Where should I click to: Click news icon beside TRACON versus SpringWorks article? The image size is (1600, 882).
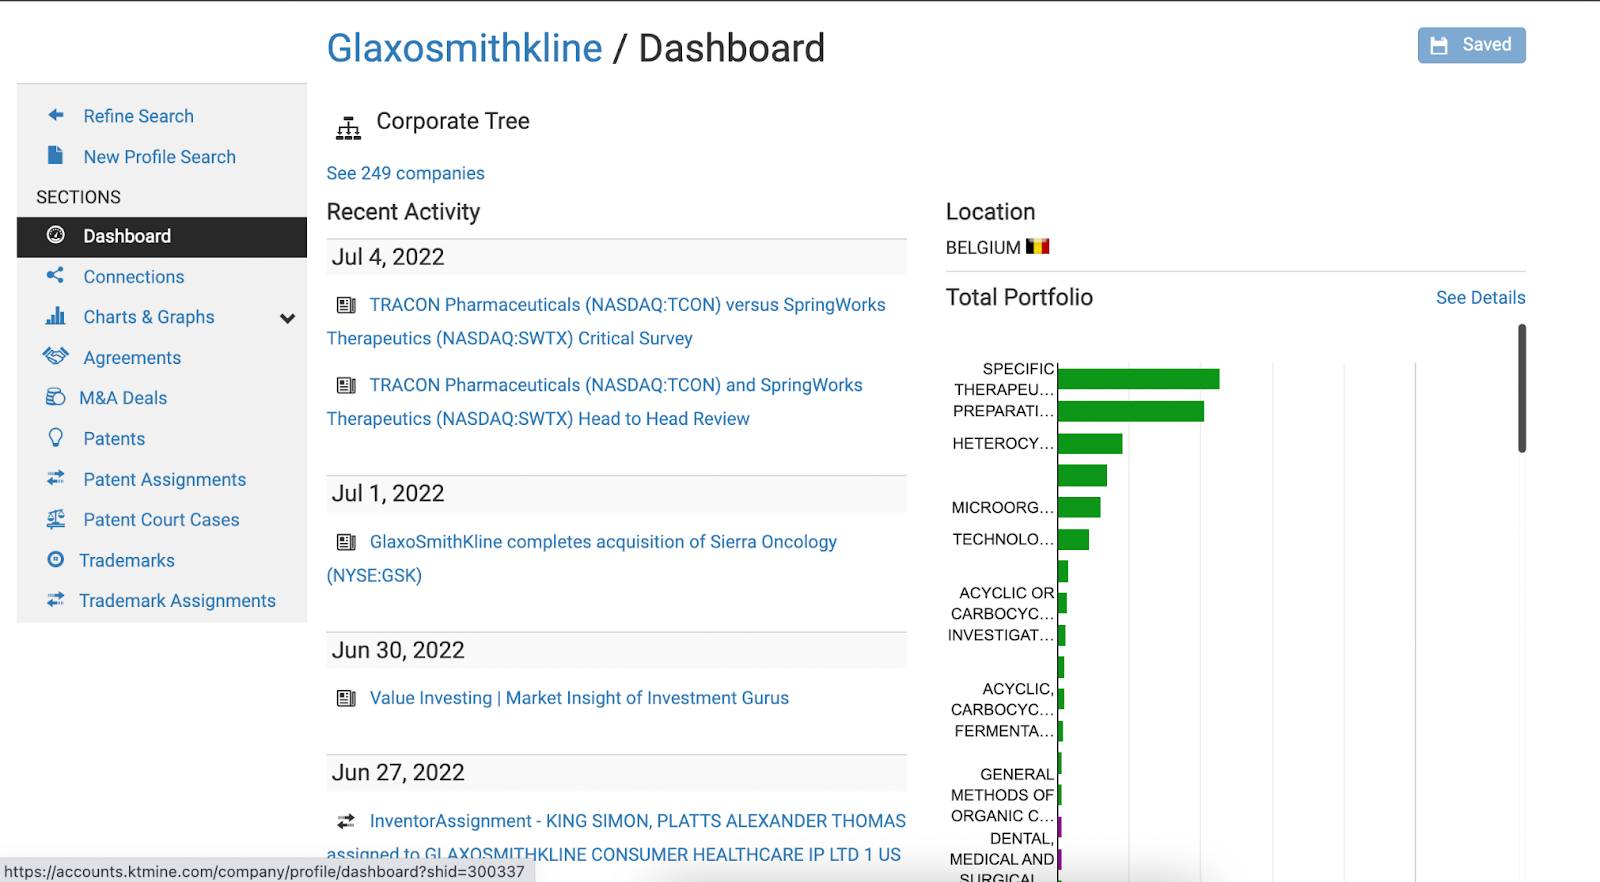[346, 304]
